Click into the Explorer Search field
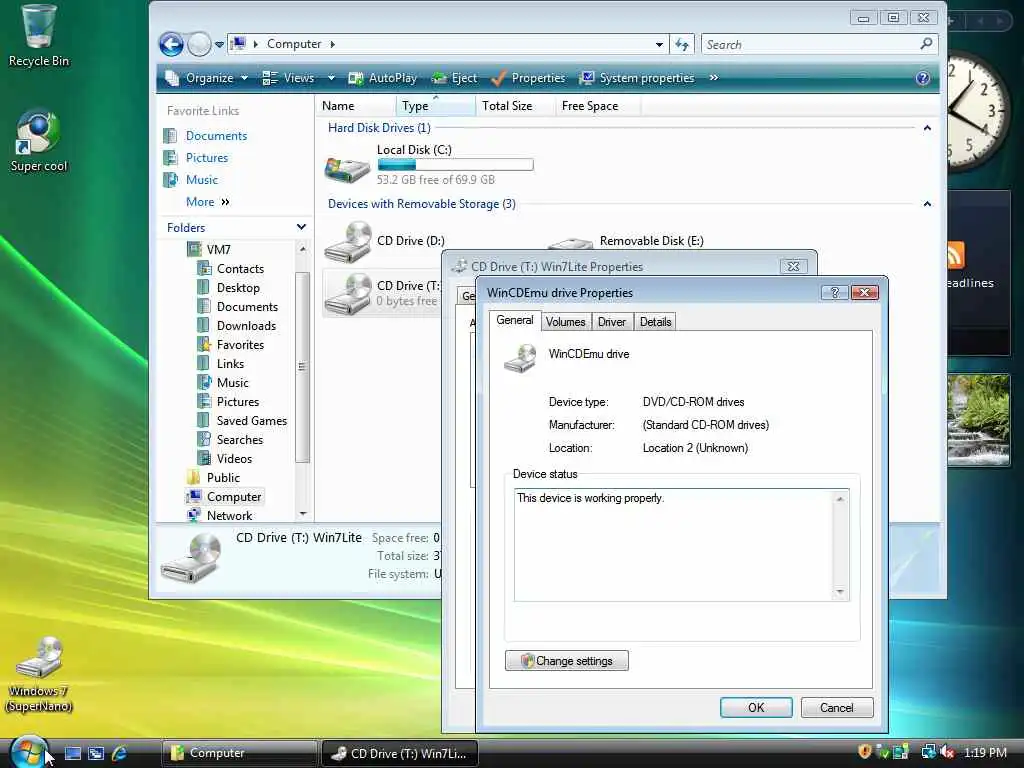This screenshot has height=768, width=1024. (x=810, y=44)
